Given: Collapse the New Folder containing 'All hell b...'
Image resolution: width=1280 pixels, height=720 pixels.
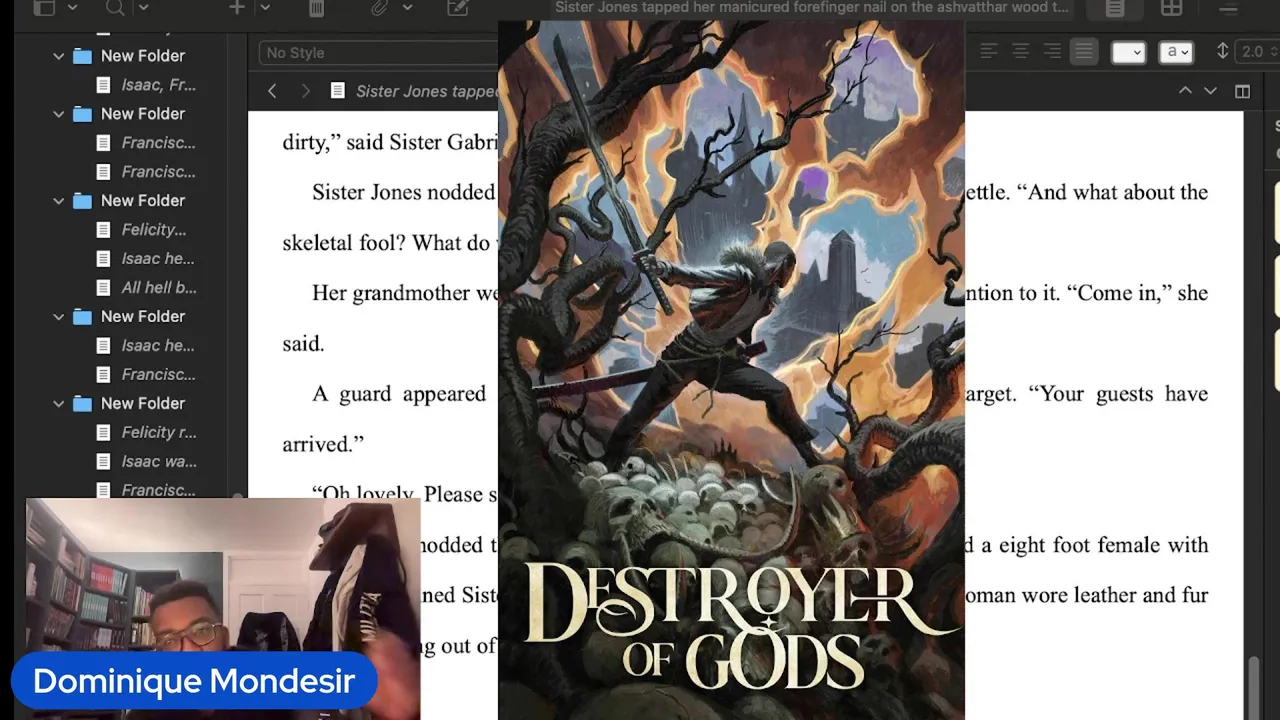Looking at the screenshot, I should click(59, 201).
